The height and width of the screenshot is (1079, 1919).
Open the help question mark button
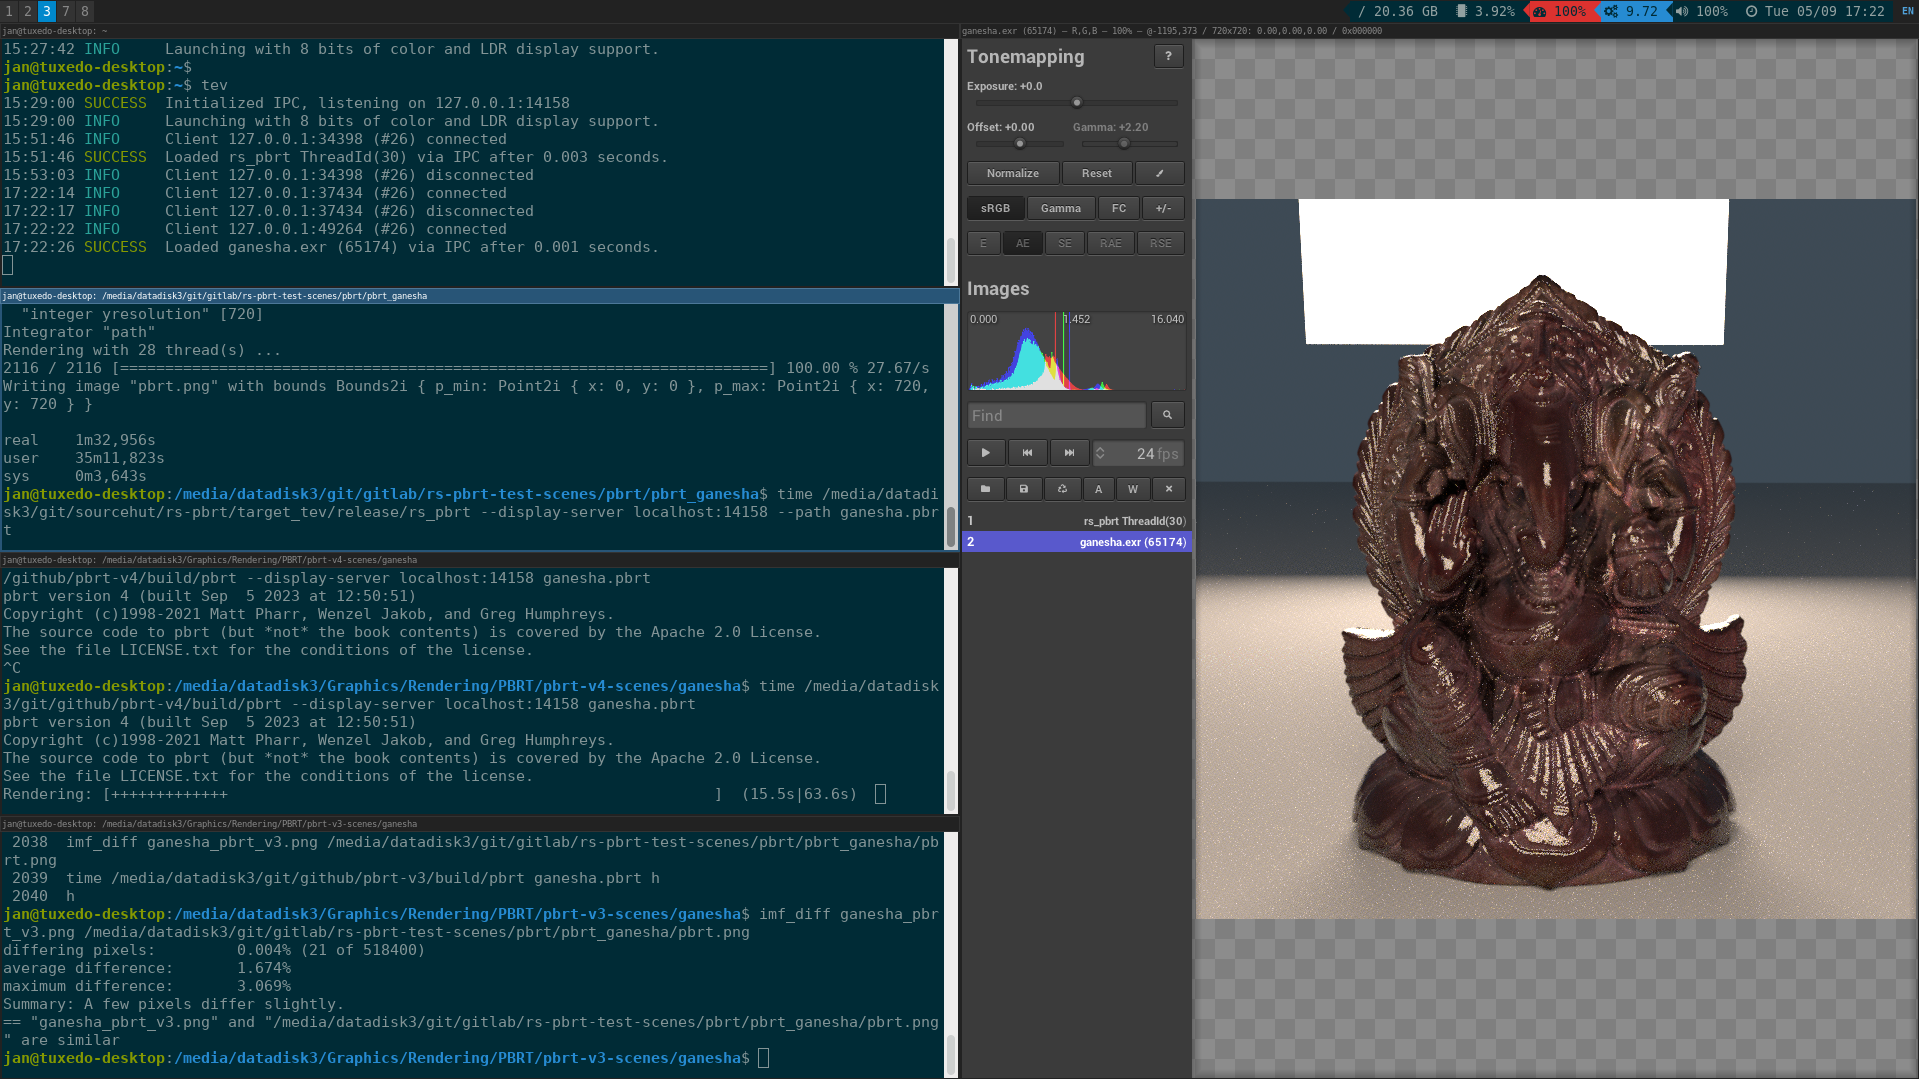click(1168, 57)
